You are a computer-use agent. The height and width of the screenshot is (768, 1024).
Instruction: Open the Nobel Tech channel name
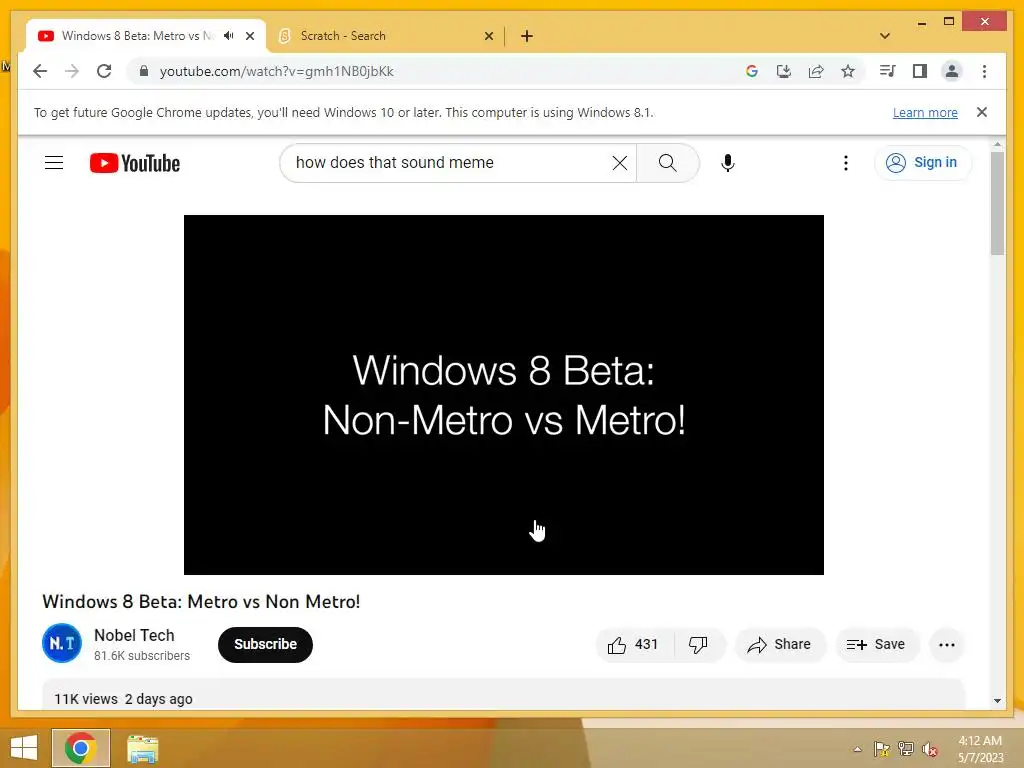134,635
